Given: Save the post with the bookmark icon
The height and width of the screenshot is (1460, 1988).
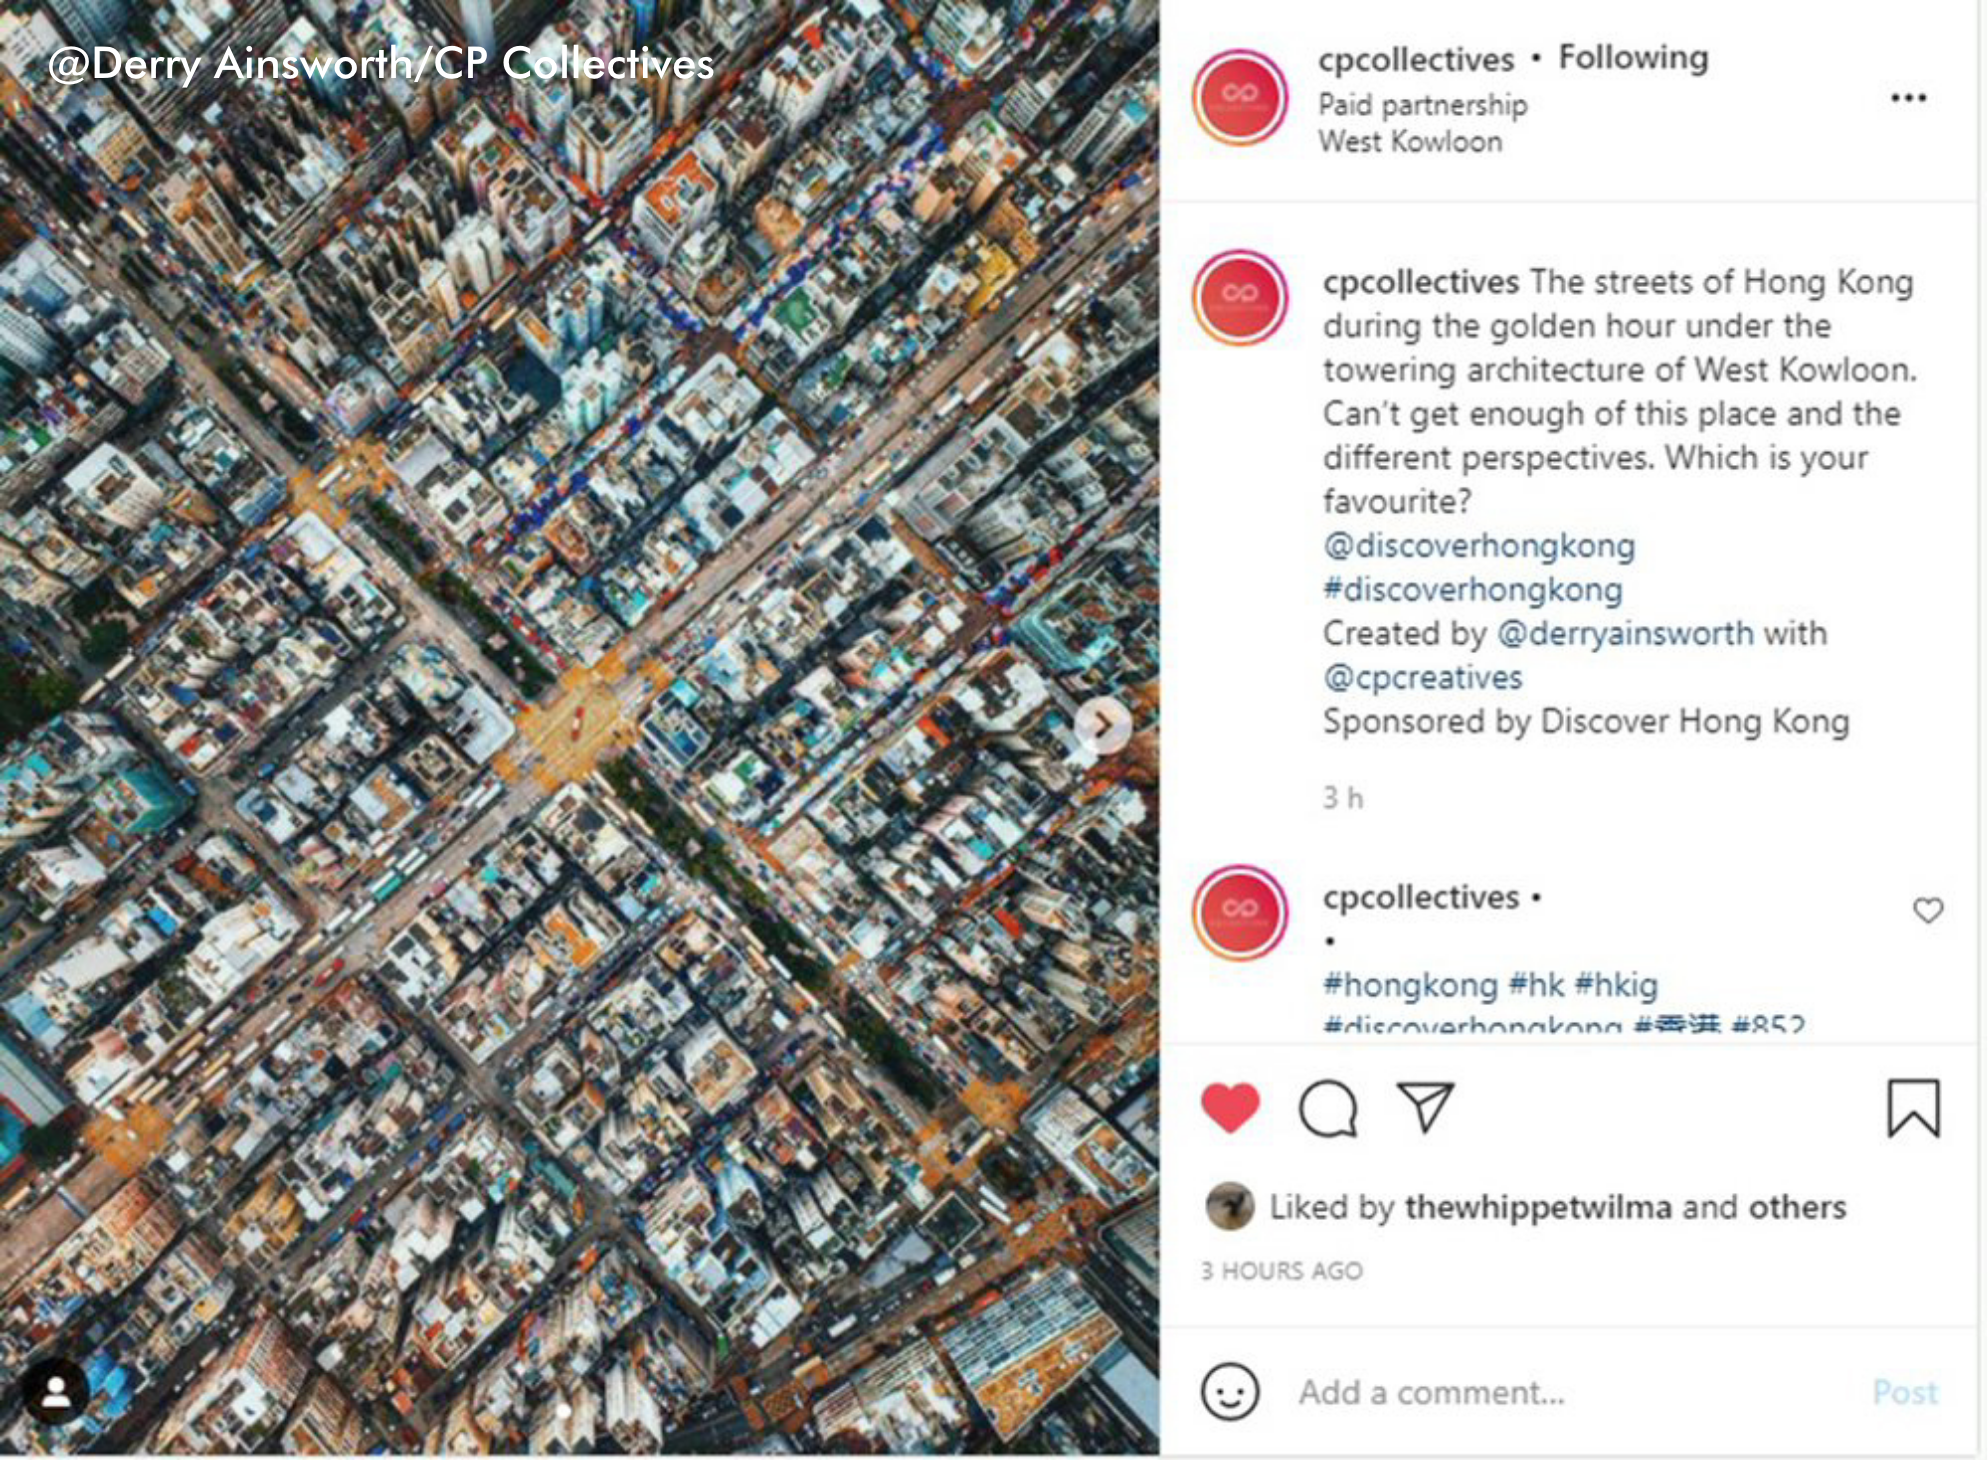Looking at the screenshot, I should tap(1914, 1107).
